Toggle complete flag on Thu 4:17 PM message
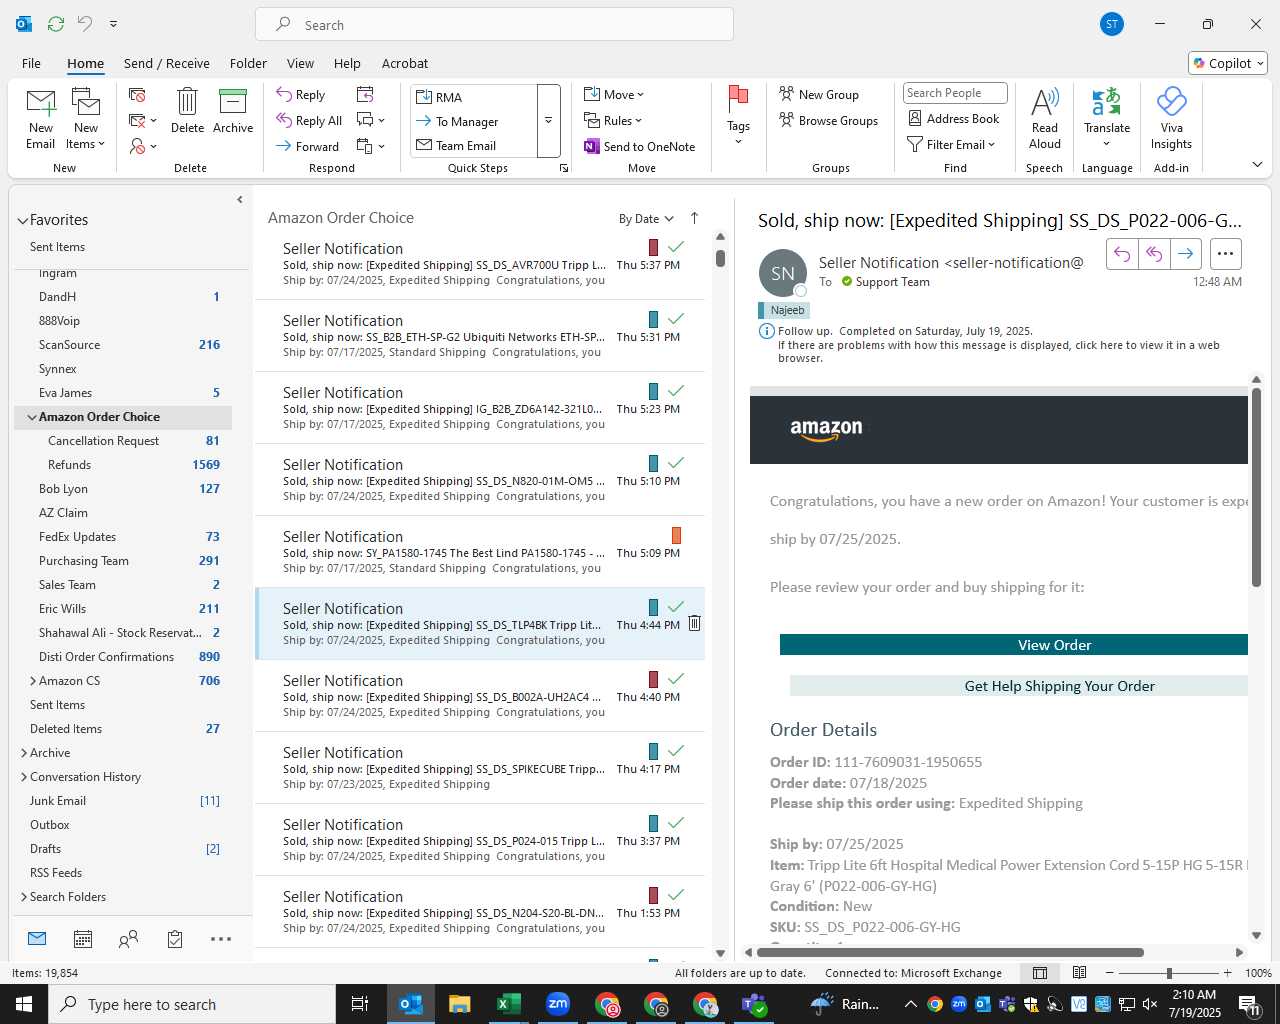The image size is (1280, 1024). (676, 750)
